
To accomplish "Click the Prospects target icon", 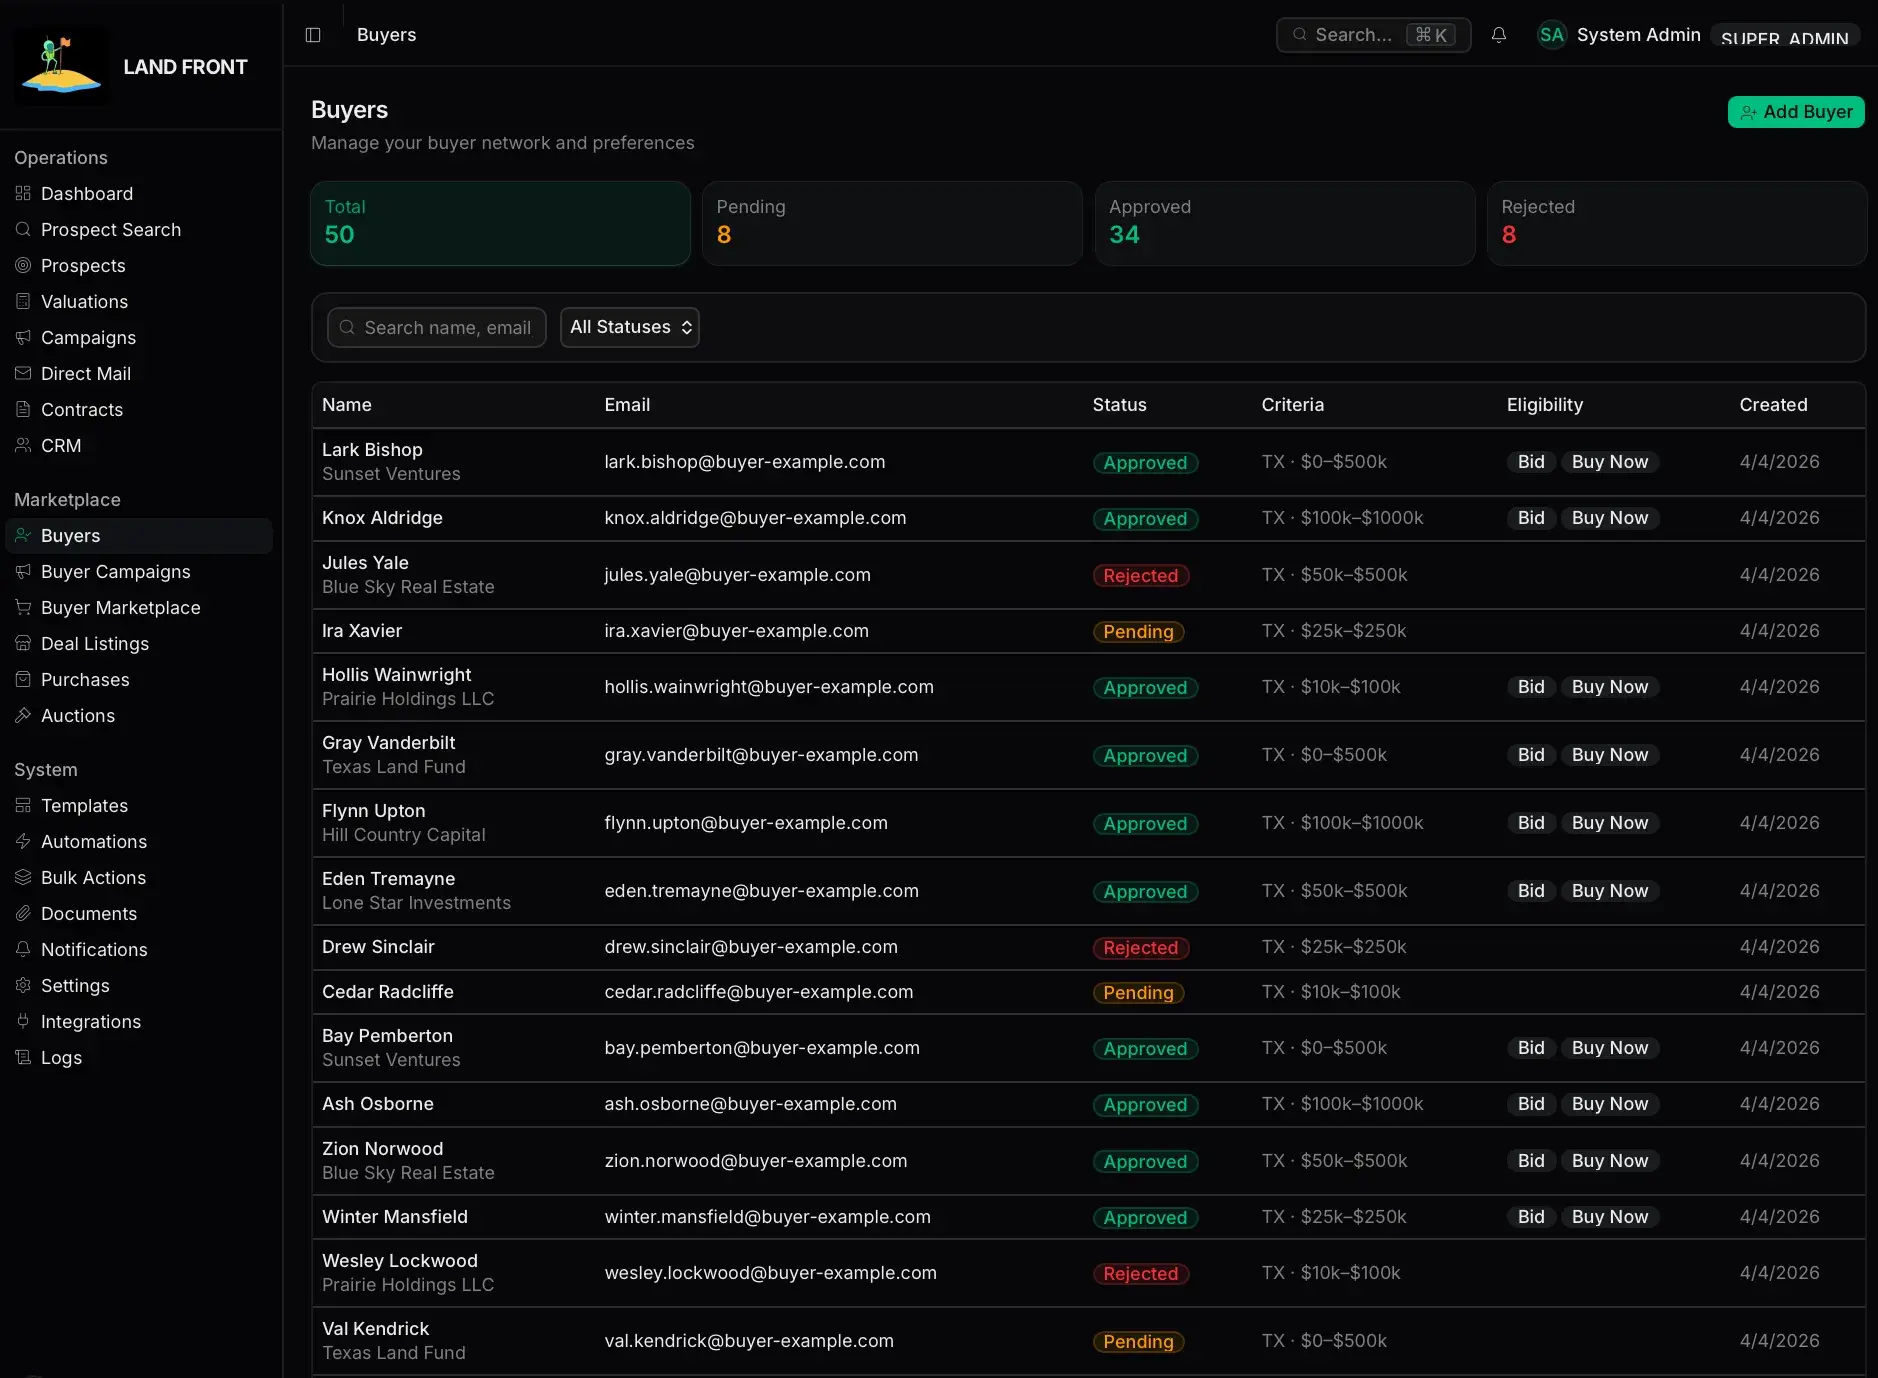I will pyautogui.click(x=23, y=265).
